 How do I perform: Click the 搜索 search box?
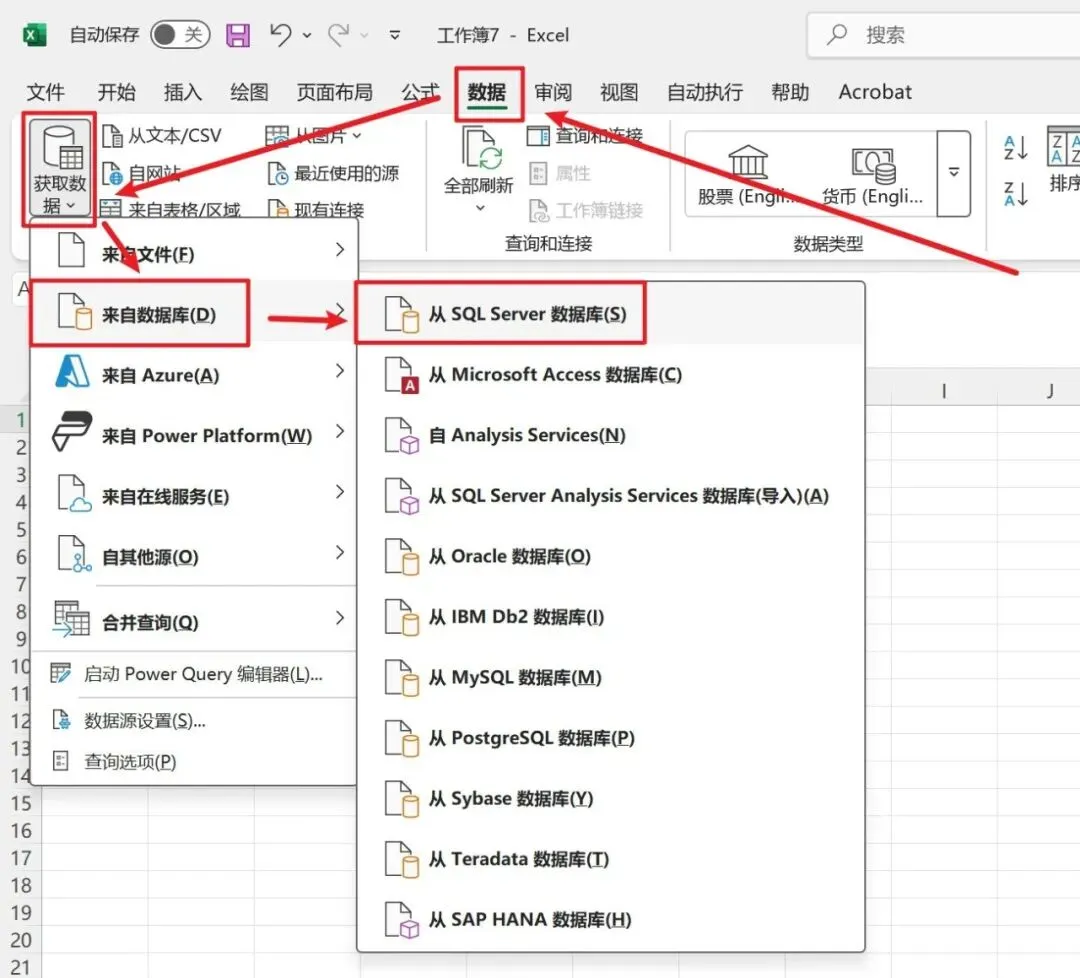(x=944, y=34)
